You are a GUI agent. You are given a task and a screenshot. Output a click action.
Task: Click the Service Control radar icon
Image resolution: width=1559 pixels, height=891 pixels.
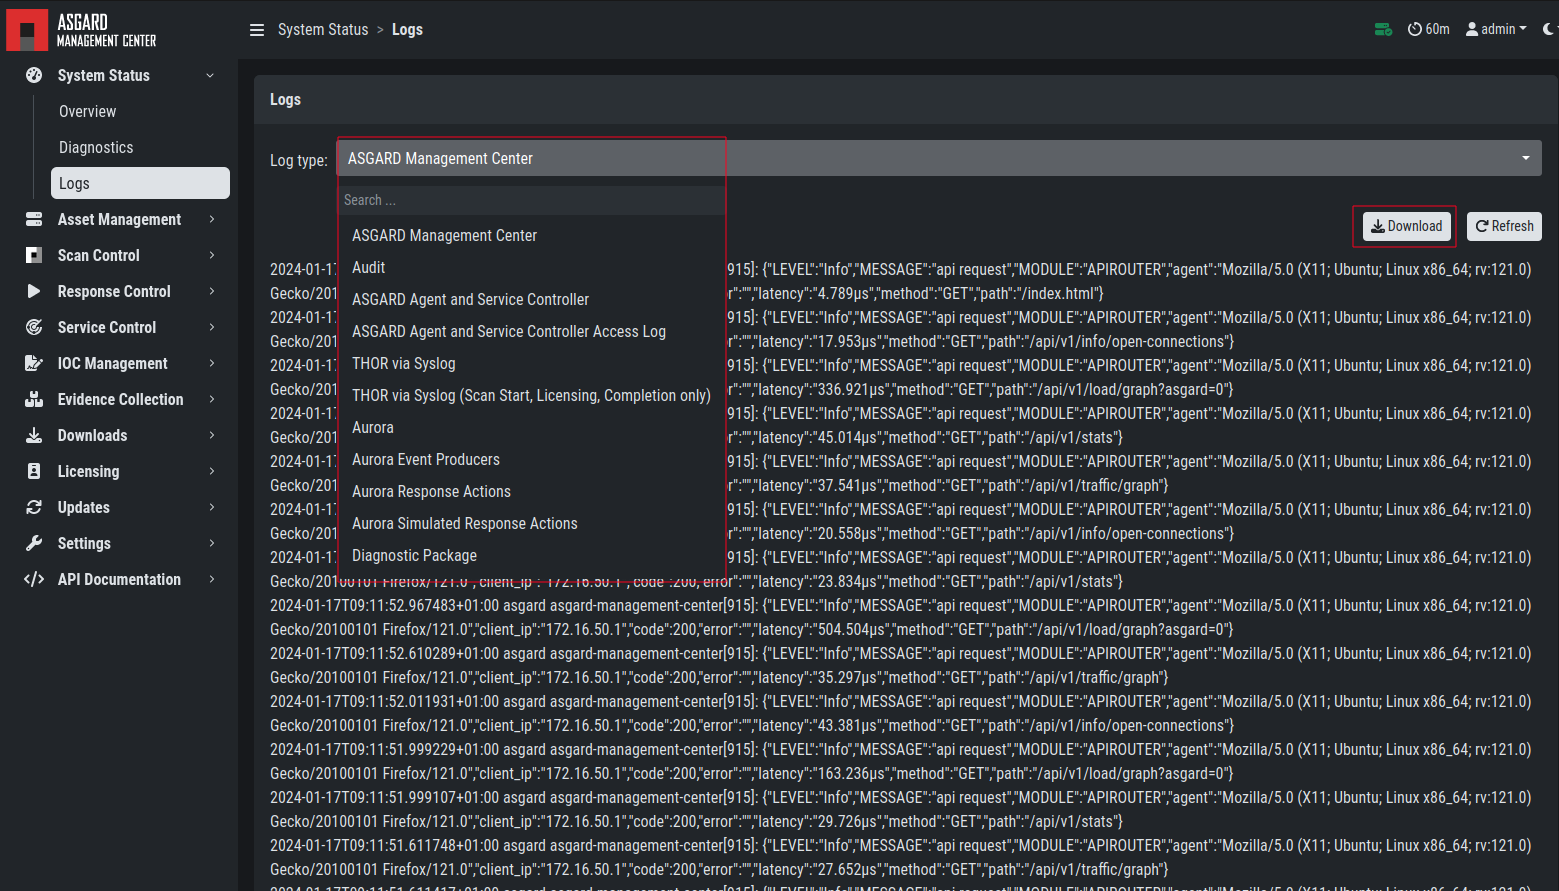34,327
